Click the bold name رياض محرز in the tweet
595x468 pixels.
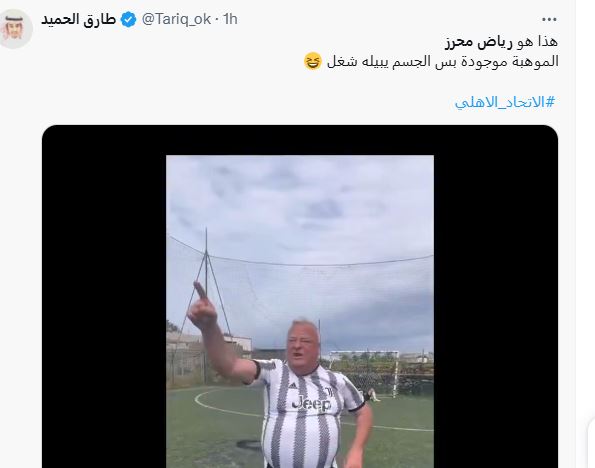click(479, 41)
